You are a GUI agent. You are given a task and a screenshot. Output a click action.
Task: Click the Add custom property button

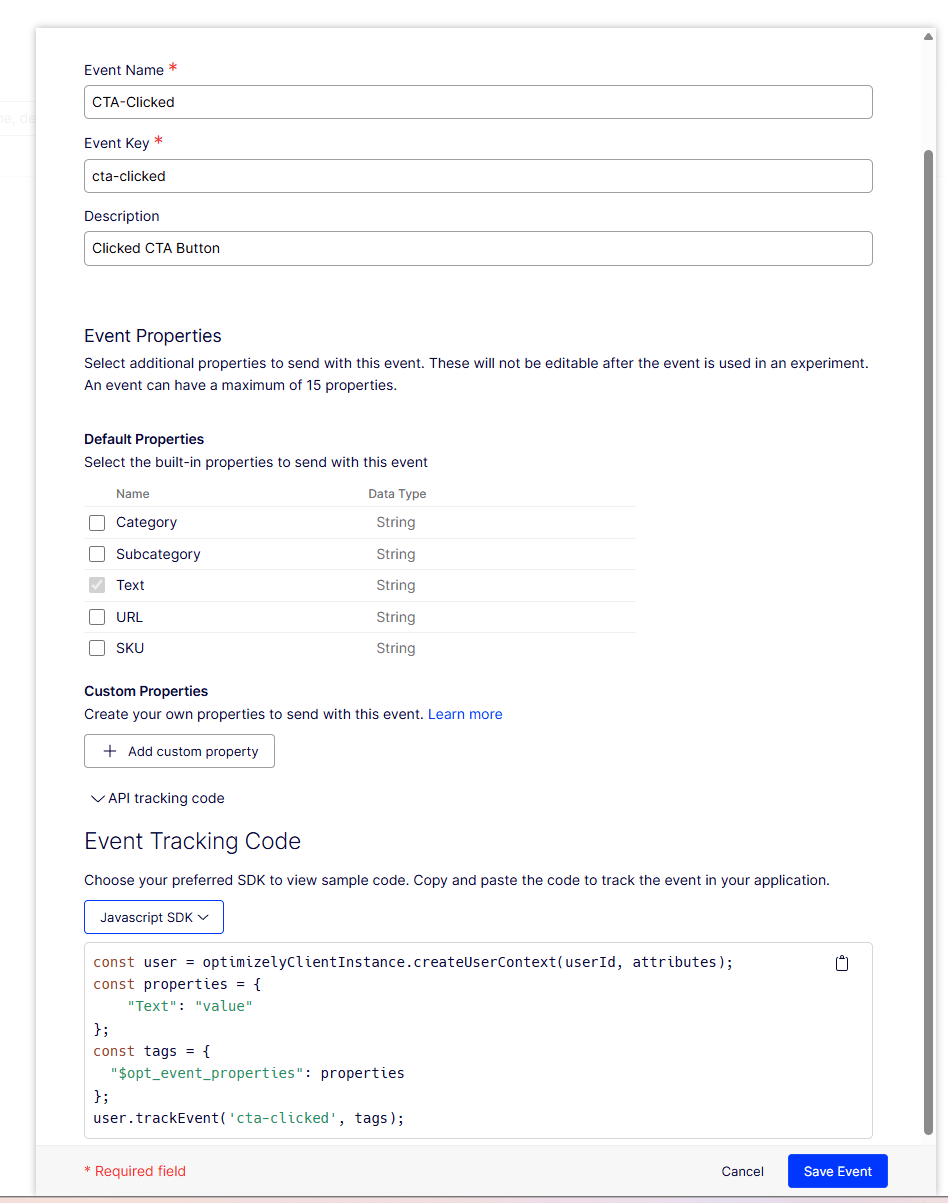[178, 750]
